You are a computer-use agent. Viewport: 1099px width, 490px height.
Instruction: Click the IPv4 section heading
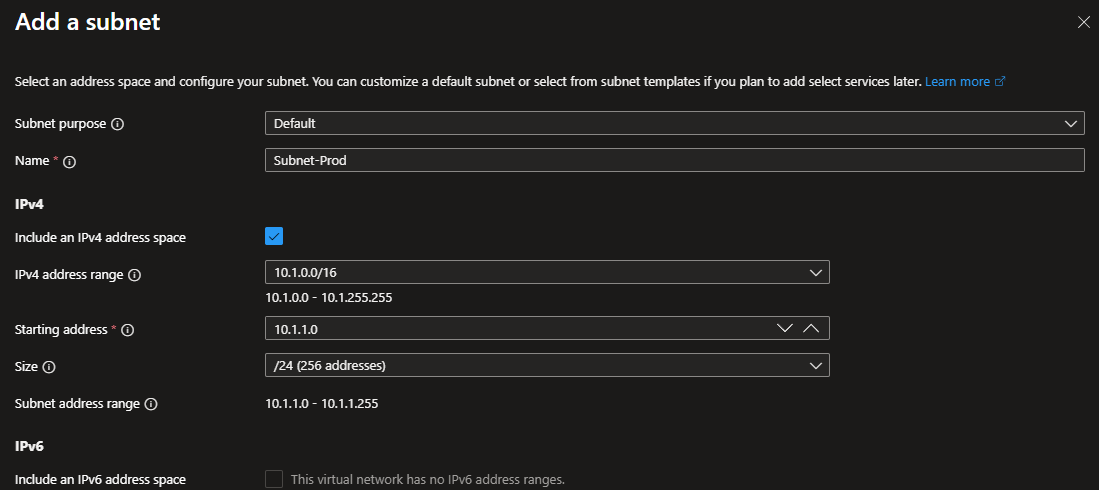[27, 203]
